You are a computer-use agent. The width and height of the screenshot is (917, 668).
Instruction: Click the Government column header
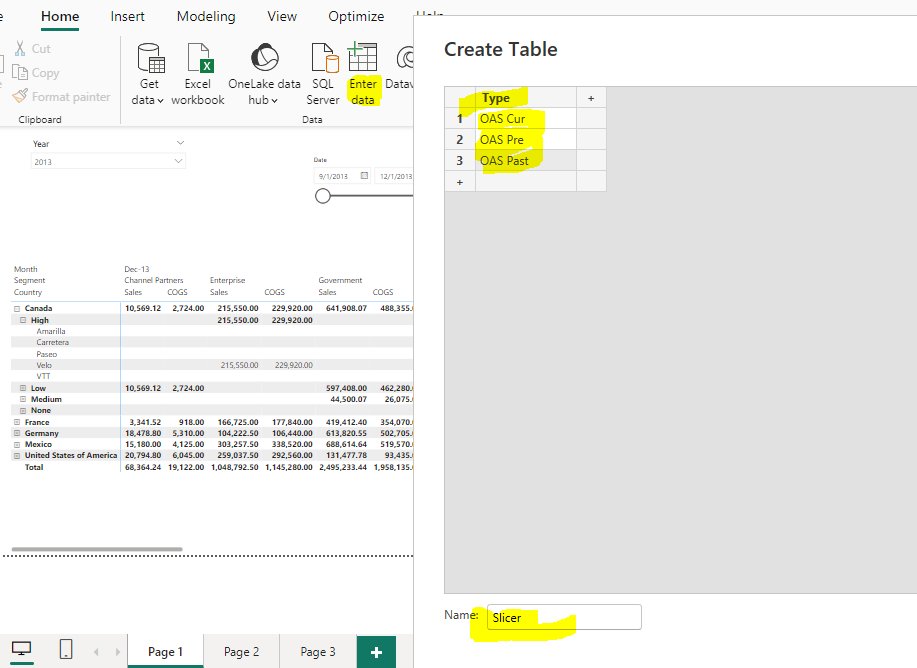(x=340, y=280)
